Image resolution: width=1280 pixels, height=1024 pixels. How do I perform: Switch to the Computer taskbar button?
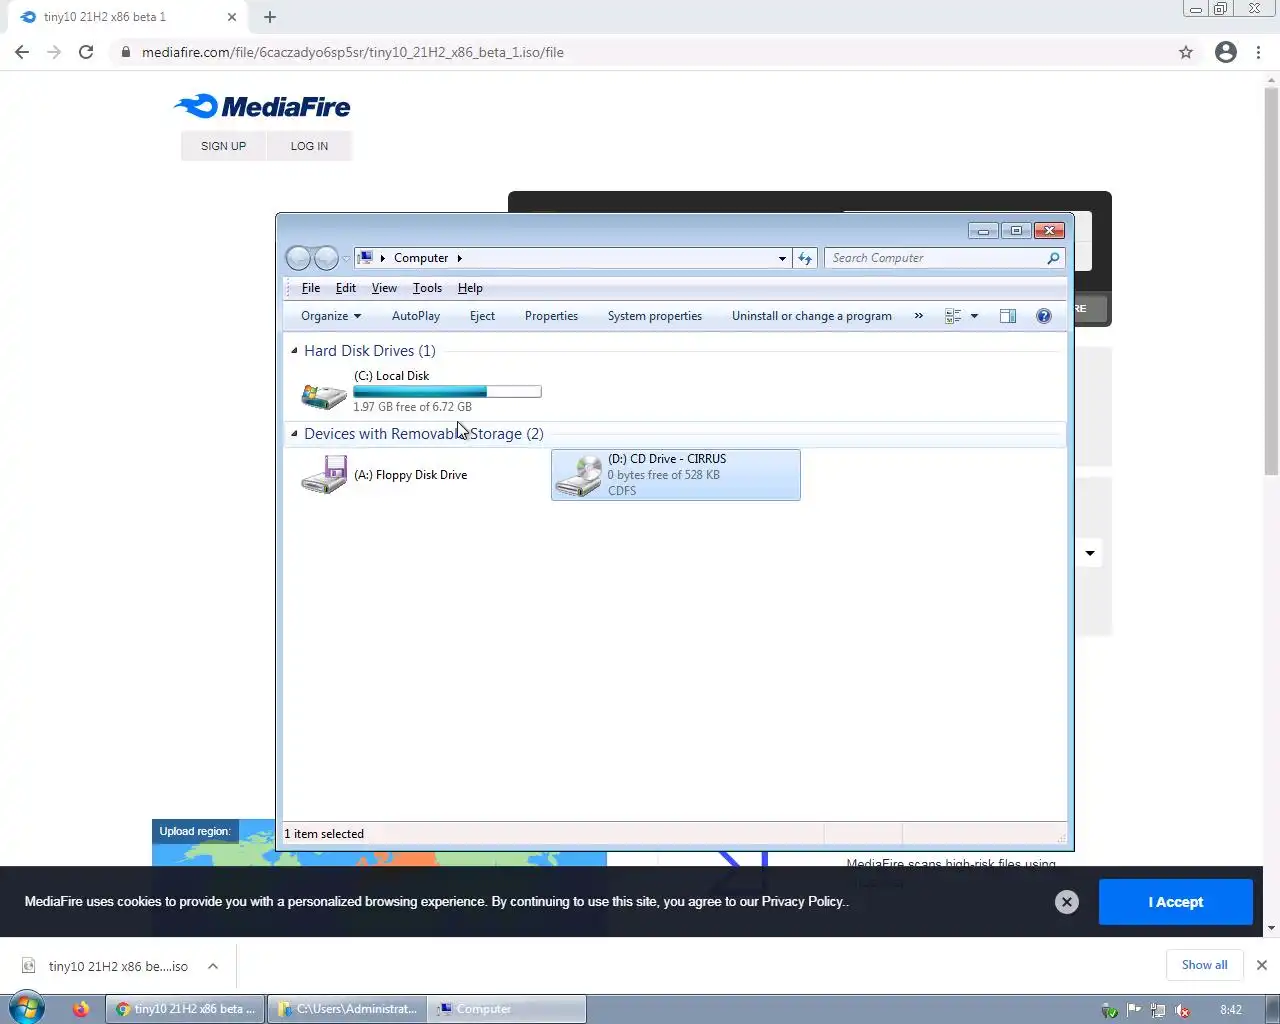click(x=508, y=1009)
